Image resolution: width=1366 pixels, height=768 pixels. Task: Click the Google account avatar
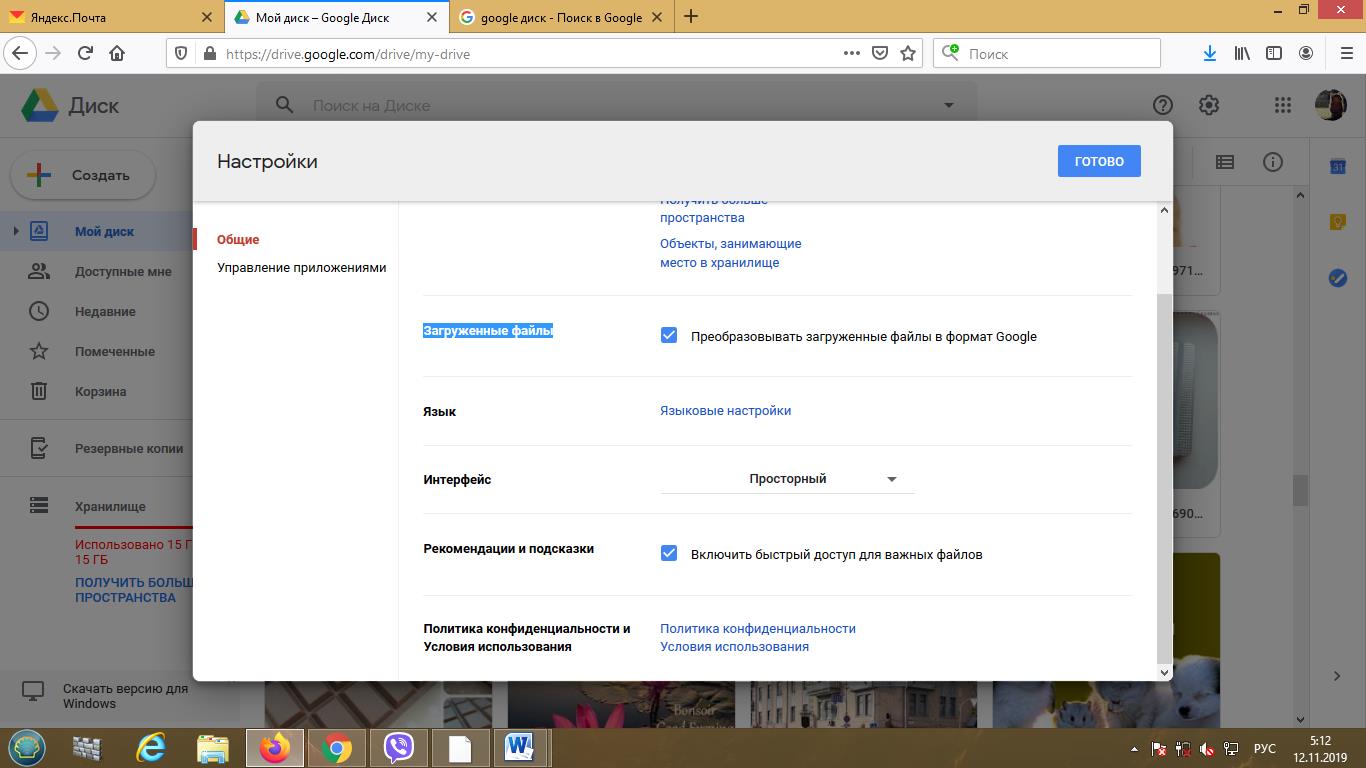(1330, 105)
